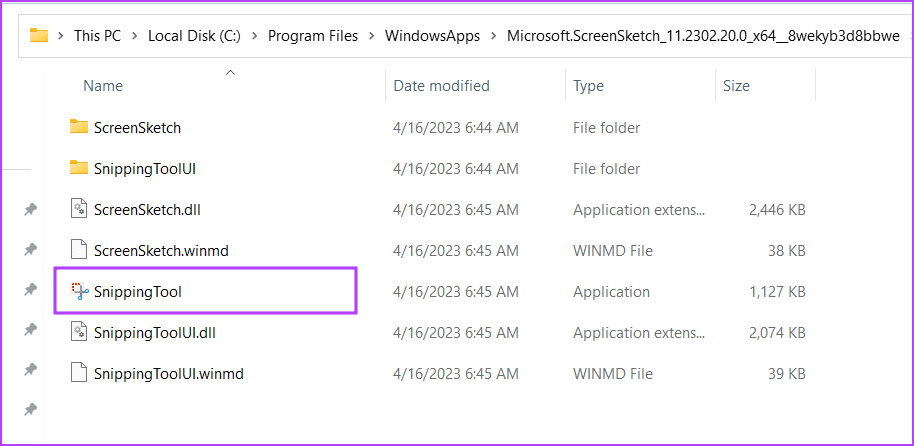The width and height of the screenshot is (914, 446).
Task: Select the ScreenSketch folder name
Action: click(138, 127)
